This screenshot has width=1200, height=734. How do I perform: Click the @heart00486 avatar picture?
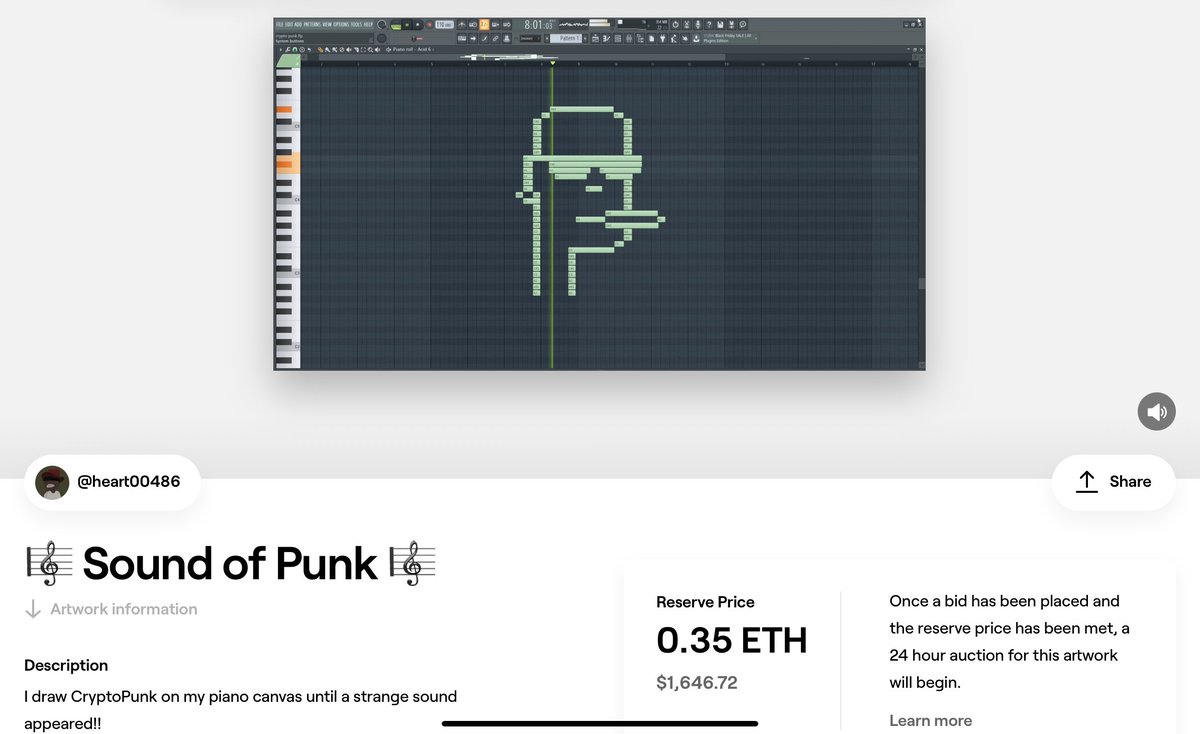coord(52,482)
